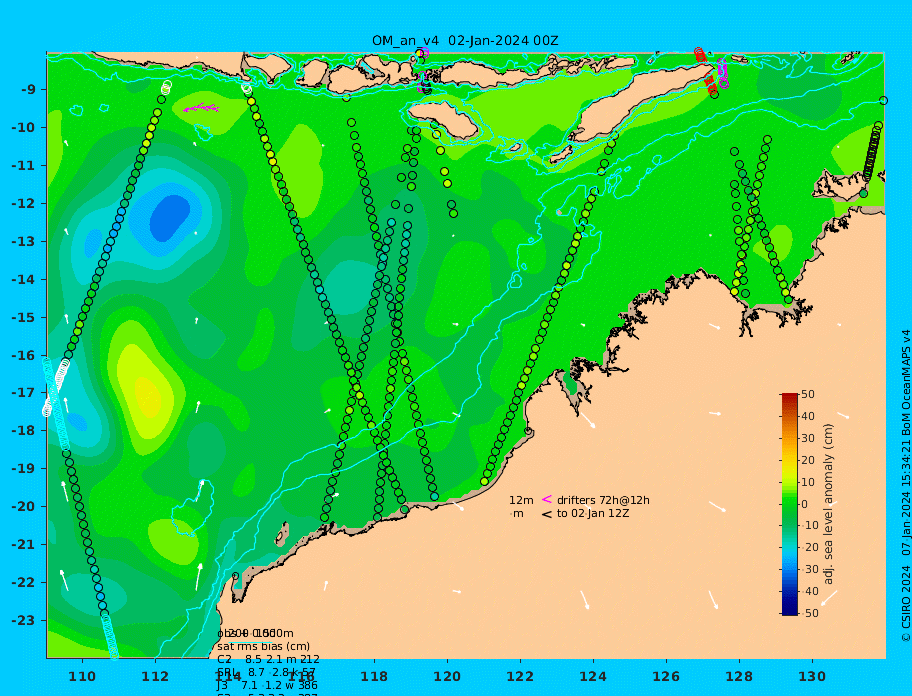
Task: Click the 'drifters 72h@12h' legend label
Action: click(x=603, y=500)
